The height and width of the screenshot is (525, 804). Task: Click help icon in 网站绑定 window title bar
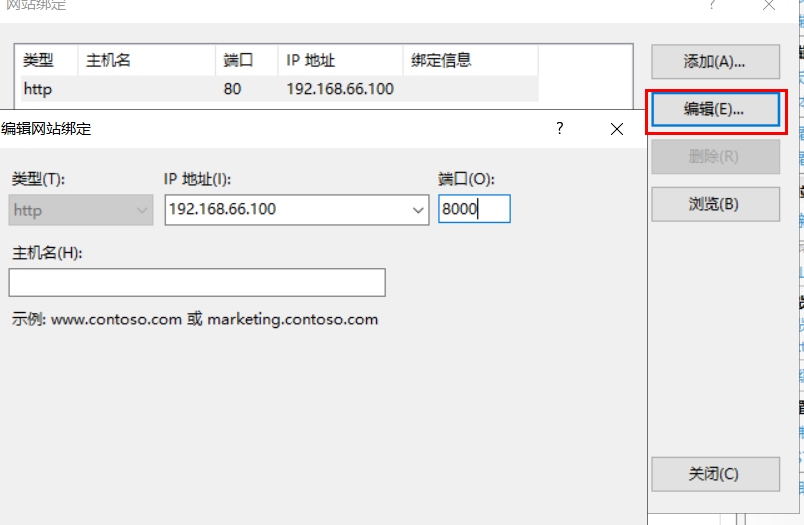(x=712, y=5)
